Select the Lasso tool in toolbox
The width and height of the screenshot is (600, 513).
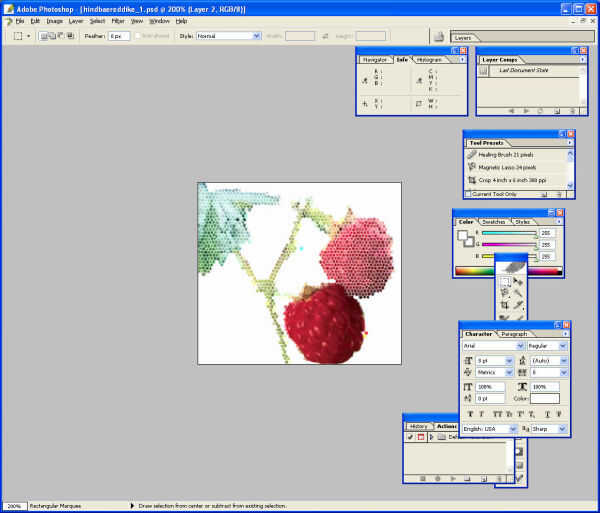coord(505,293)
